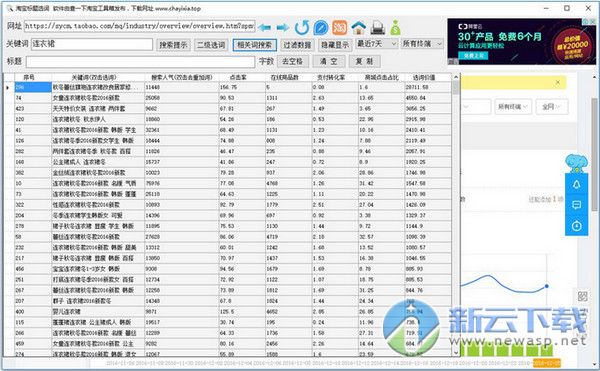The width and height of the screenshot is (600, 371).
Task: Select the row with 序号 74
Action: coord(233,98)
